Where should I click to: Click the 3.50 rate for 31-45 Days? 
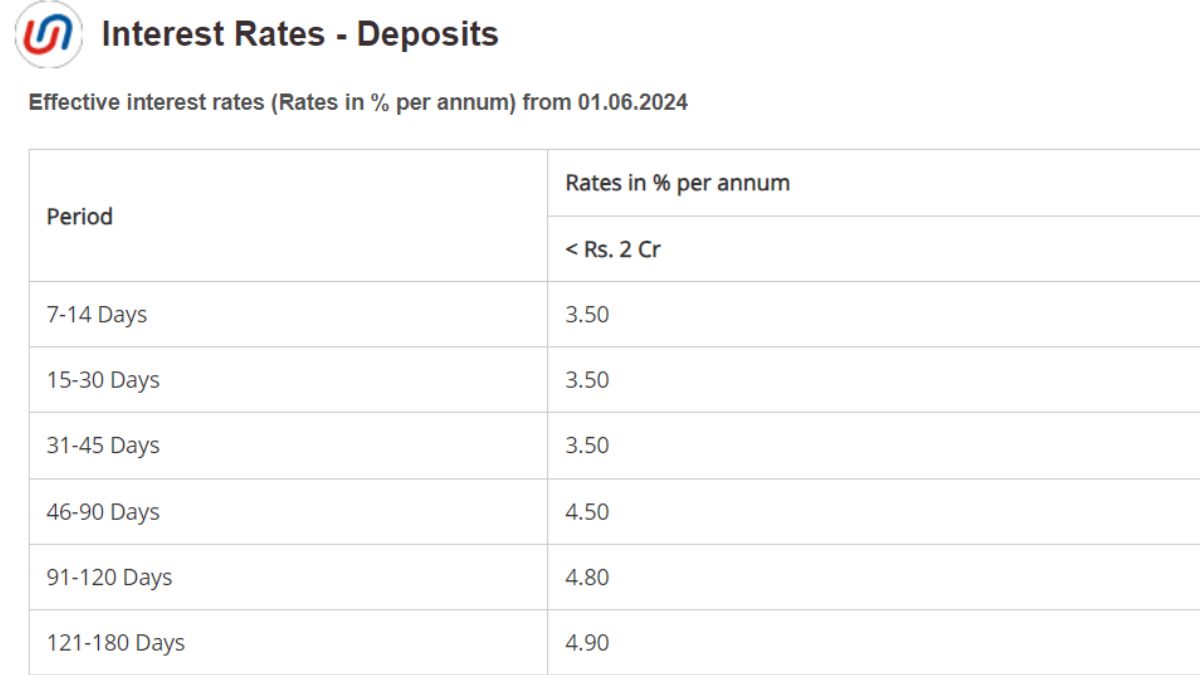(587, 445)
